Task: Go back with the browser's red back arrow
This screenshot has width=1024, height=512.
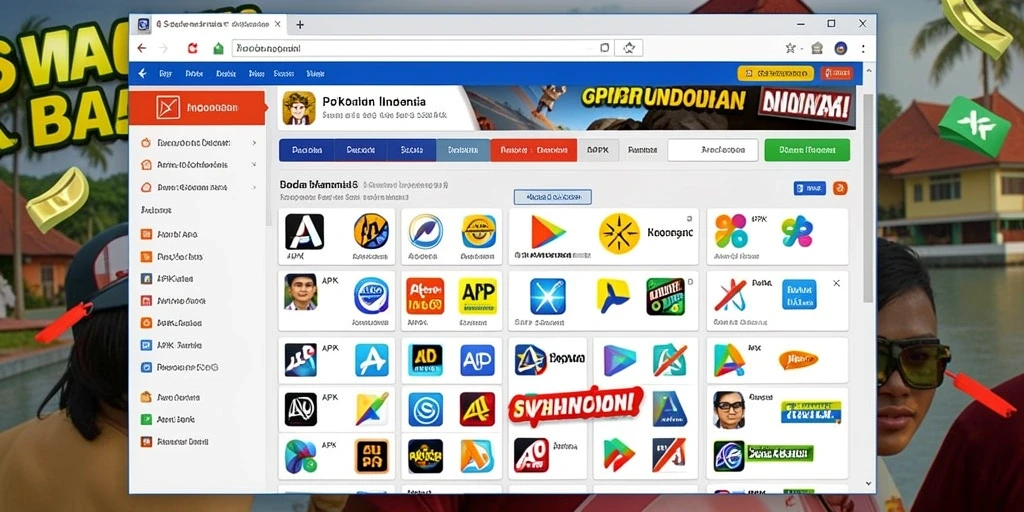Action: [142, 48]
